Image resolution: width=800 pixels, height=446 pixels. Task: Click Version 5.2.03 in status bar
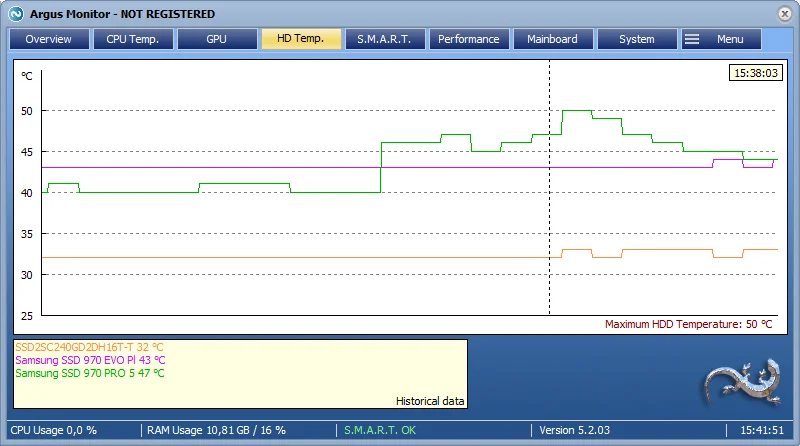[x=574, y=430]
